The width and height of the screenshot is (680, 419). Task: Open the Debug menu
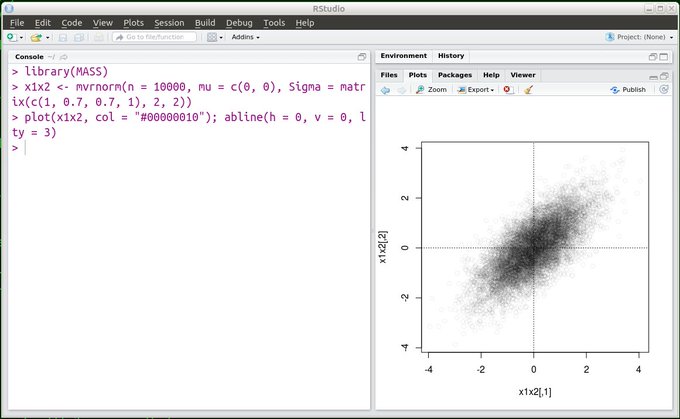pos(239,23)
